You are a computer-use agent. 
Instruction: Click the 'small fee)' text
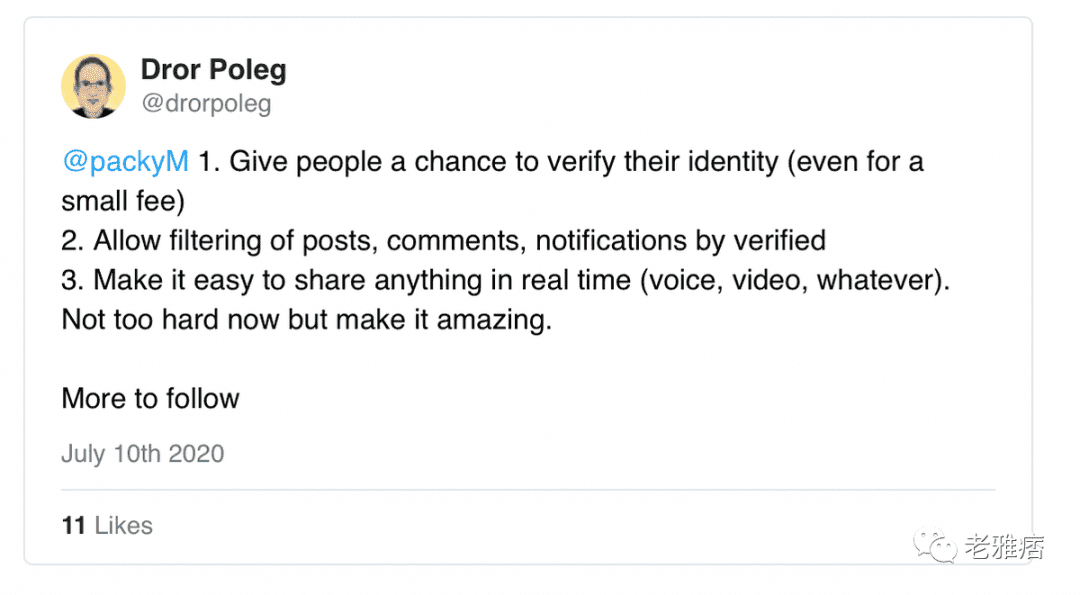coord(123,201)
